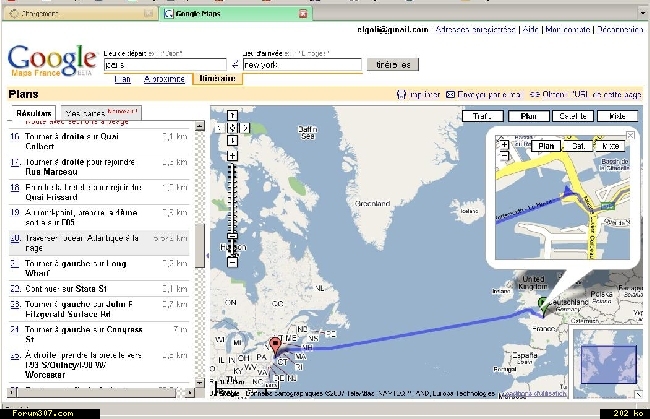Select Plan view in the info bubble

546,146
